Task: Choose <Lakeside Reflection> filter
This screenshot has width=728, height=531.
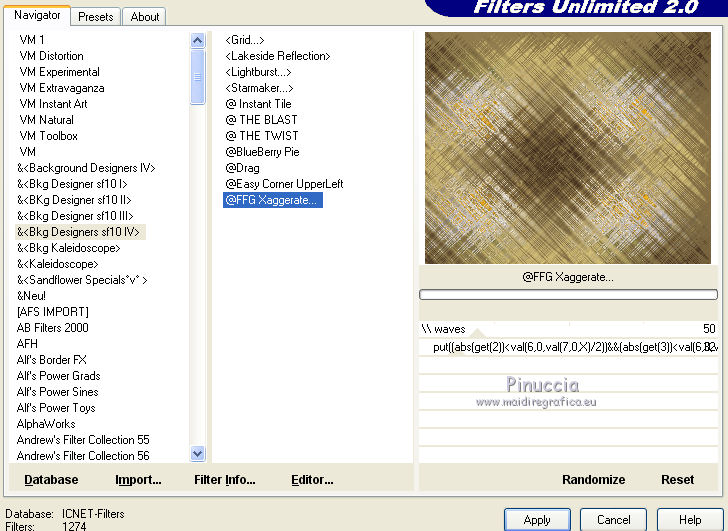Action: click(x=278, y=56)
